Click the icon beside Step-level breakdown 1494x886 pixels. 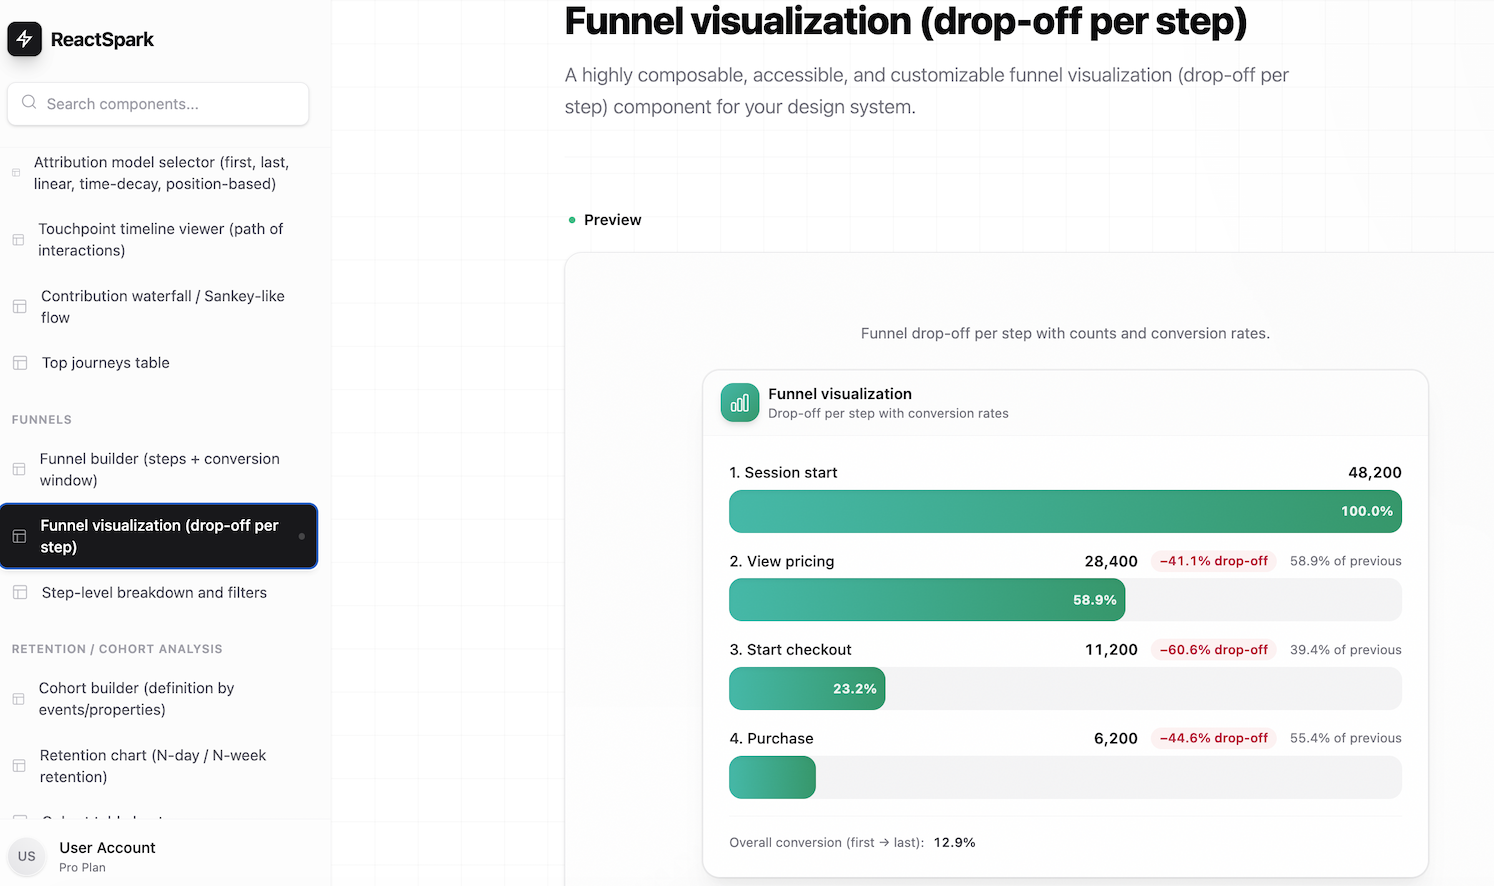point(20,593)
